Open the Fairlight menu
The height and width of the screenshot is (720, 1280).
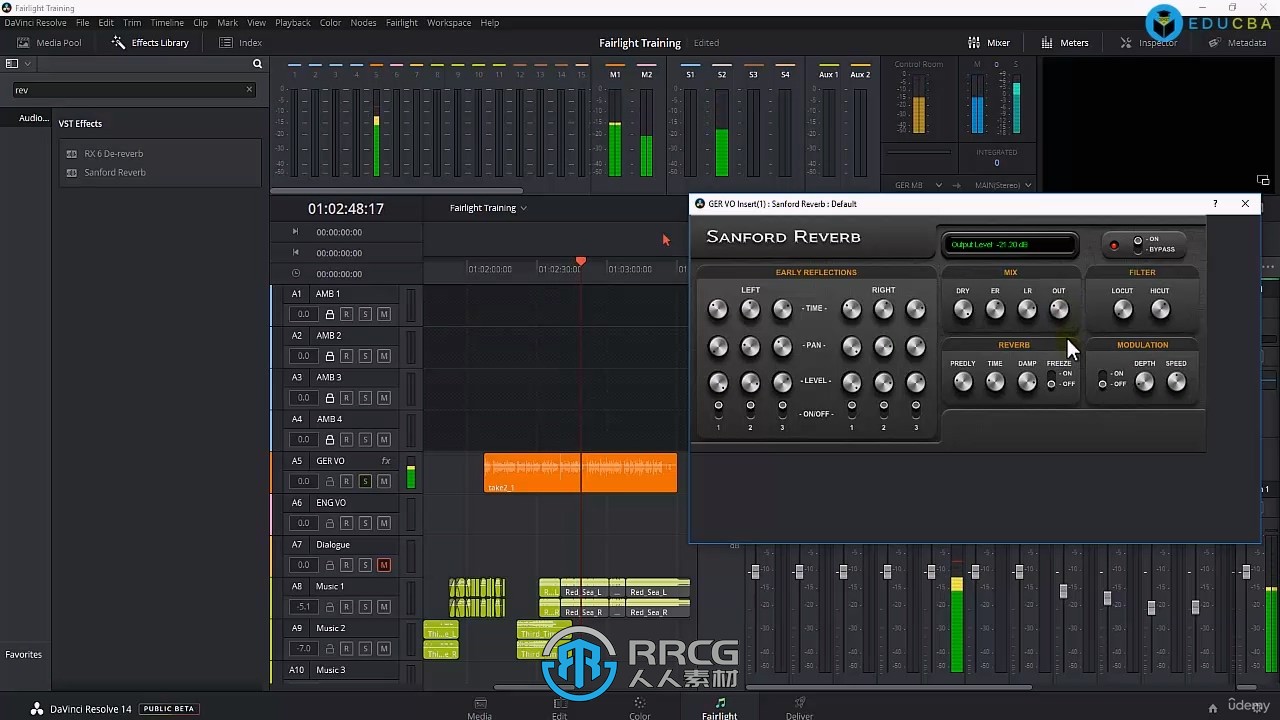coord(401,22)
